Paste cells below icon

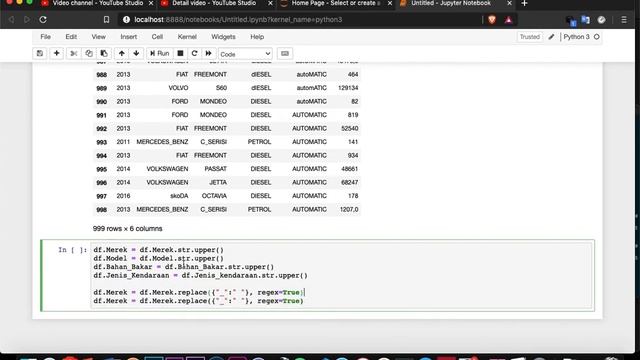tap(104, 53)
